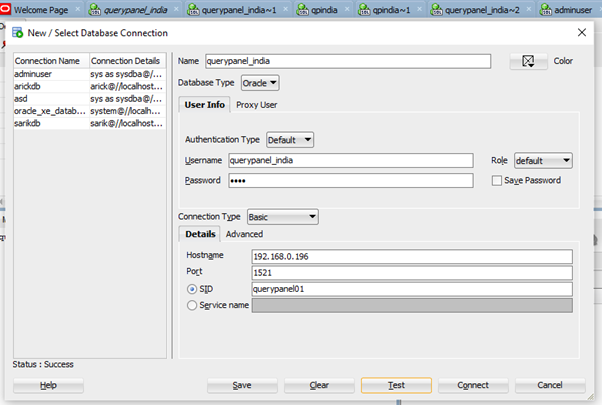
Task: Select the oracle_xe_datab... connection row
Action: [89, 111]
